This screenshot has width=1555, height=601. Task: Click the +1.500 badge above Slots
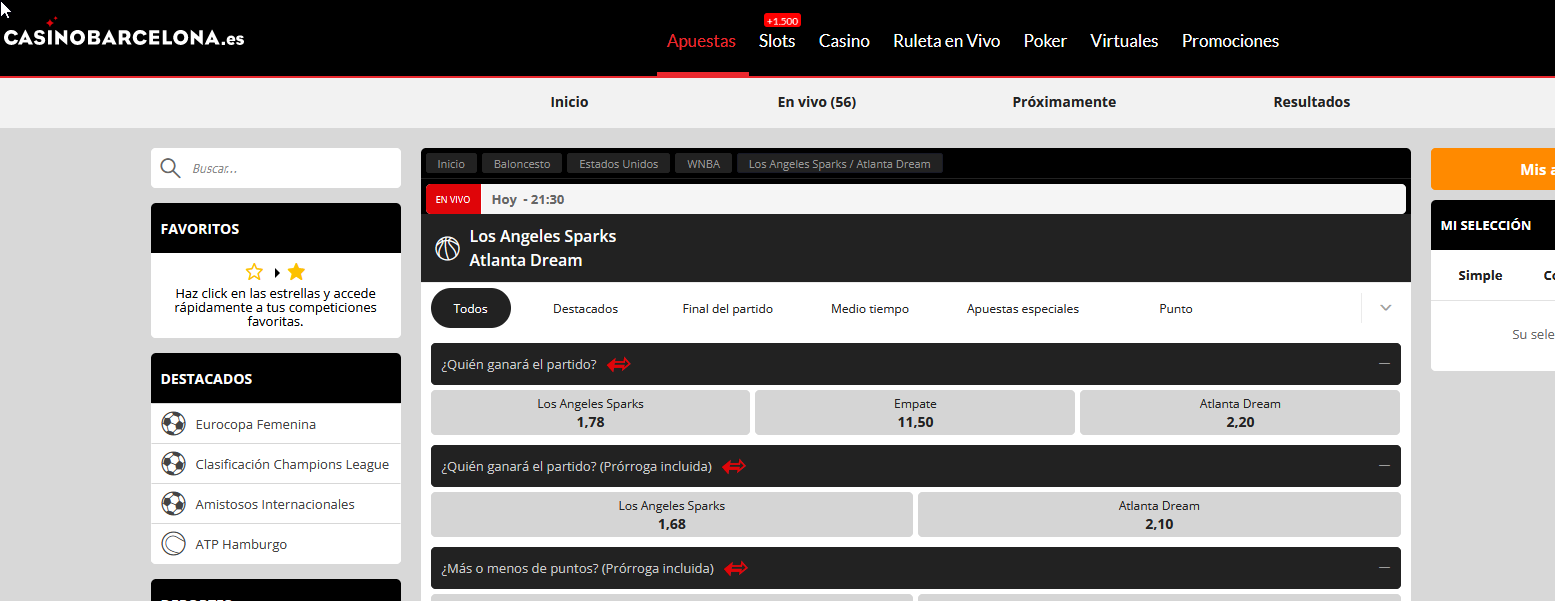[782, 21]
